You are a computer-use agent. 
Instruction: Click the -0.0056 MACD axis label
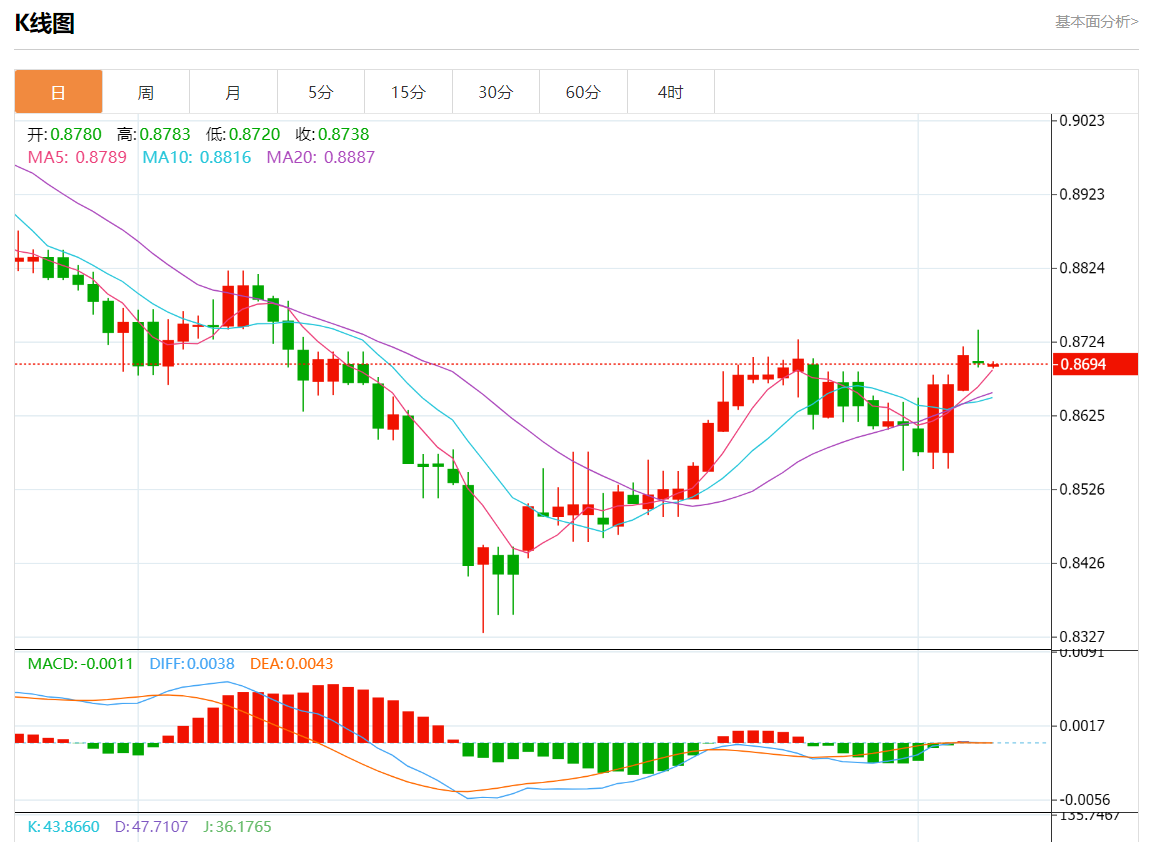click(1082, 800)
